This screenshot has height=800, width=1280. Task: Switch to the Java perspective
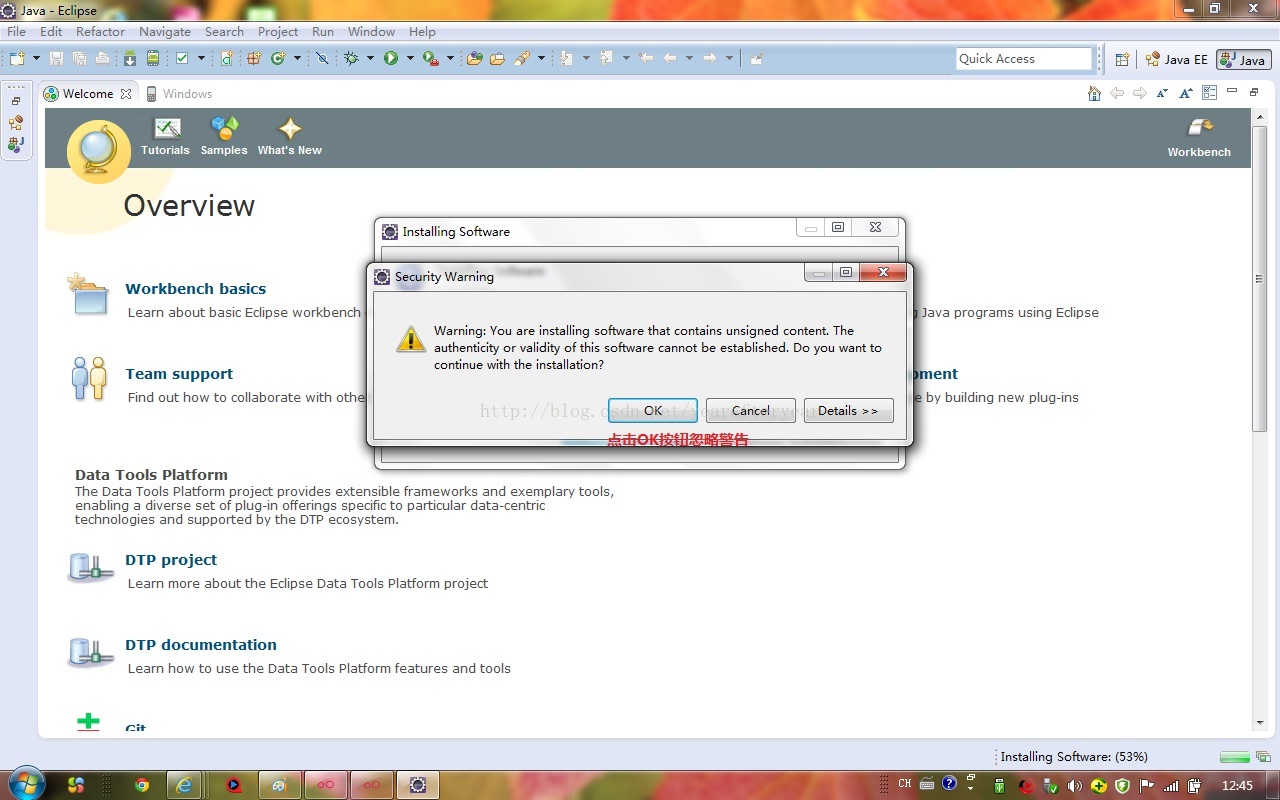(1243, 59)
